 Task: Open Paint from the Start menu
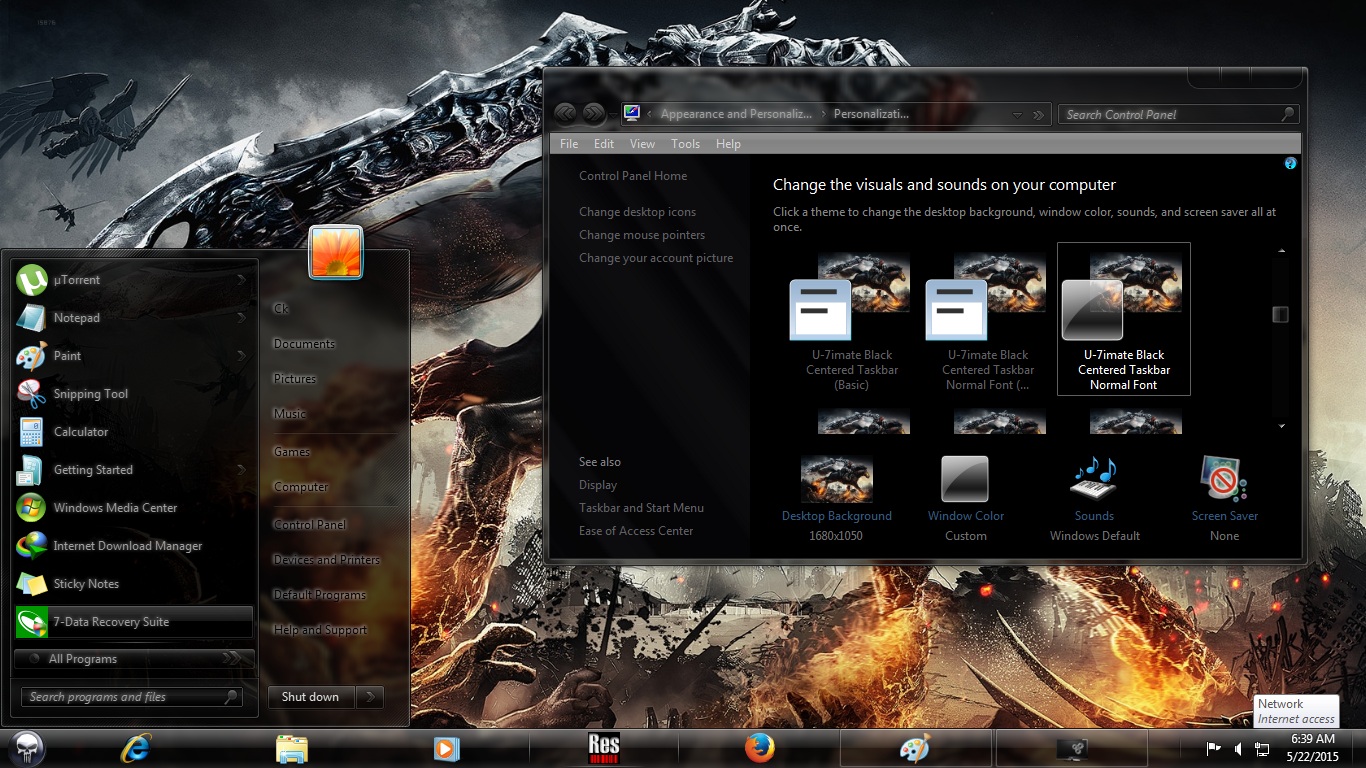tap(134, 356)
